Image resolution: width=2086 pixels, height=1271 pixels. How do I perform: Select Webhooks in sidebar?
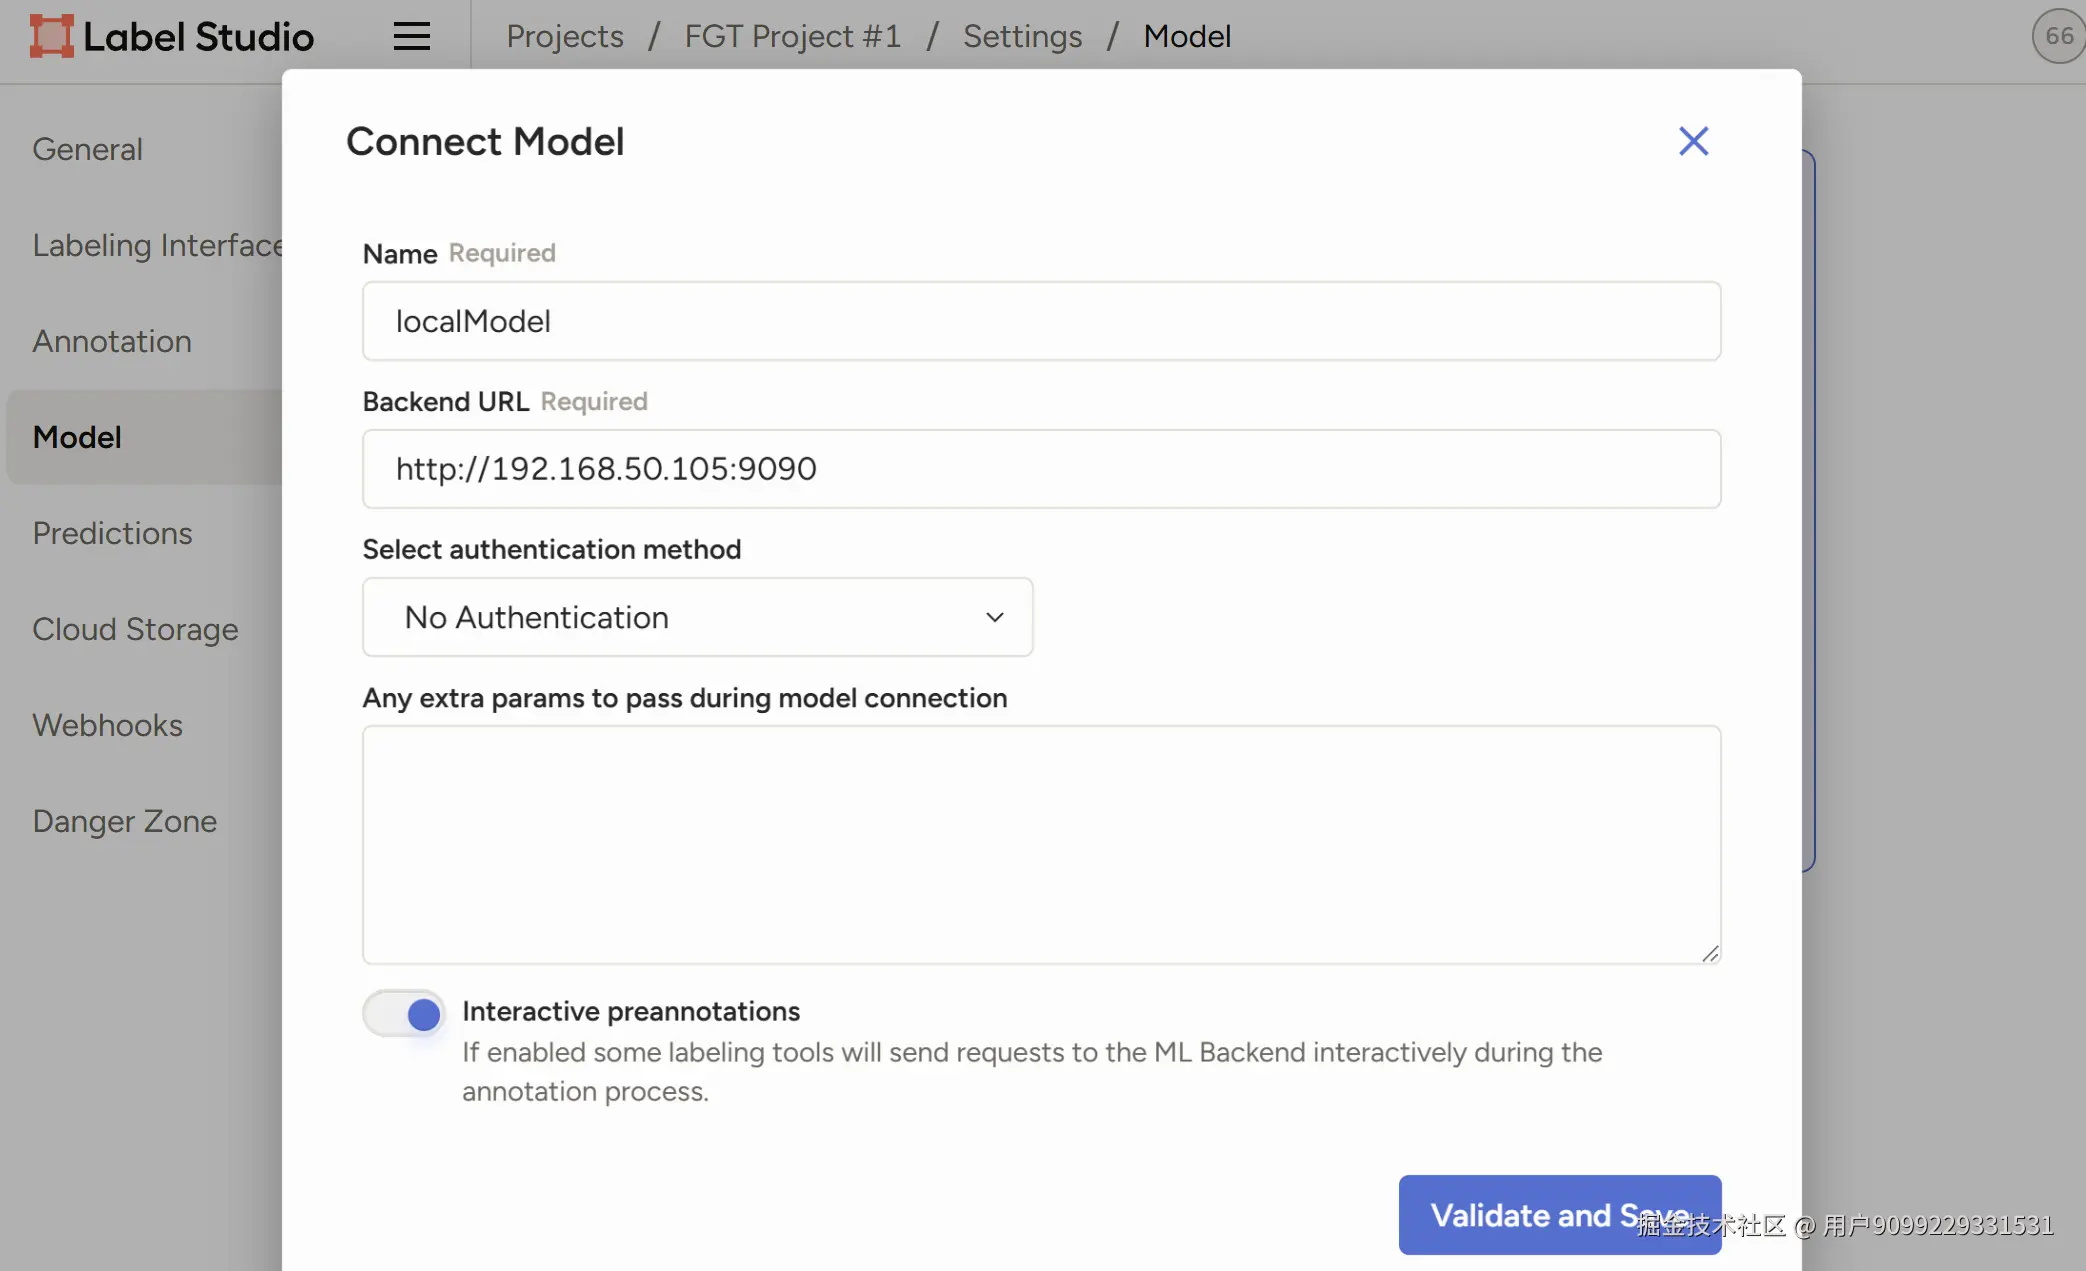coord(107,725)
